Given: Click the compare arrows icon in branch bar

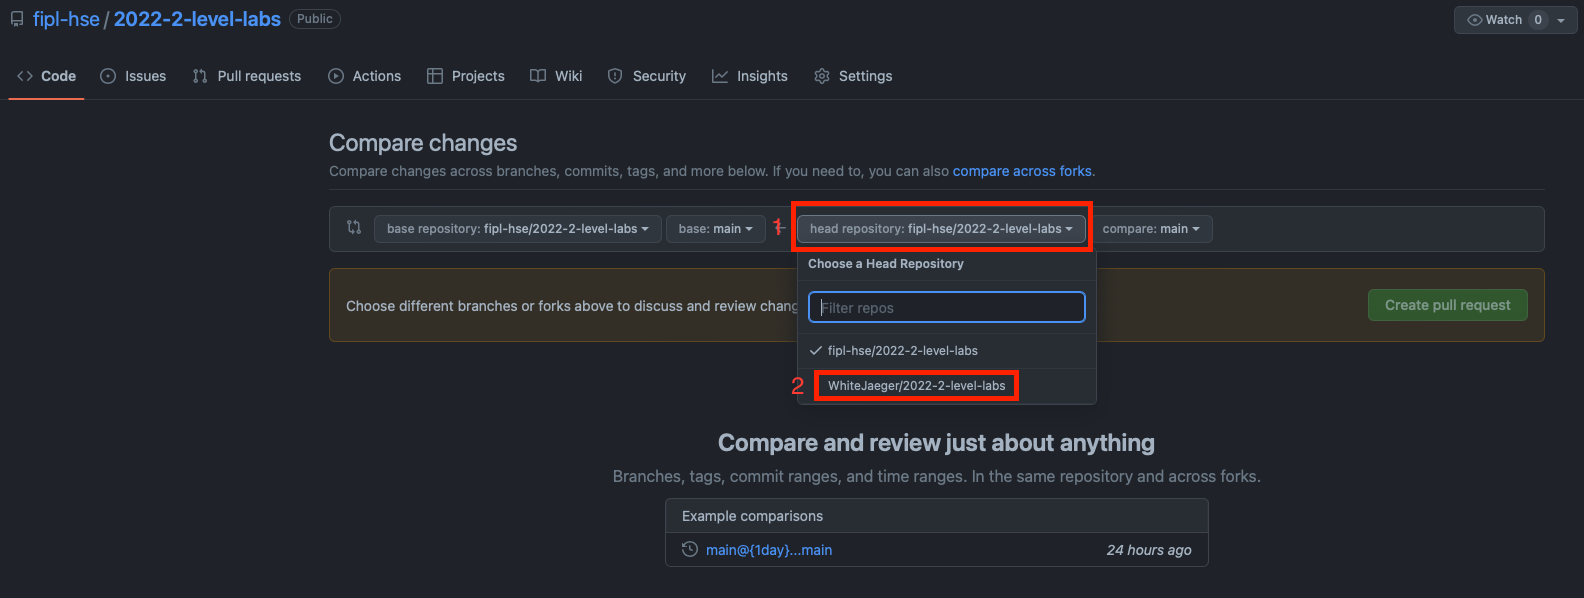Looking at the screenshot, I should [354, 228].
